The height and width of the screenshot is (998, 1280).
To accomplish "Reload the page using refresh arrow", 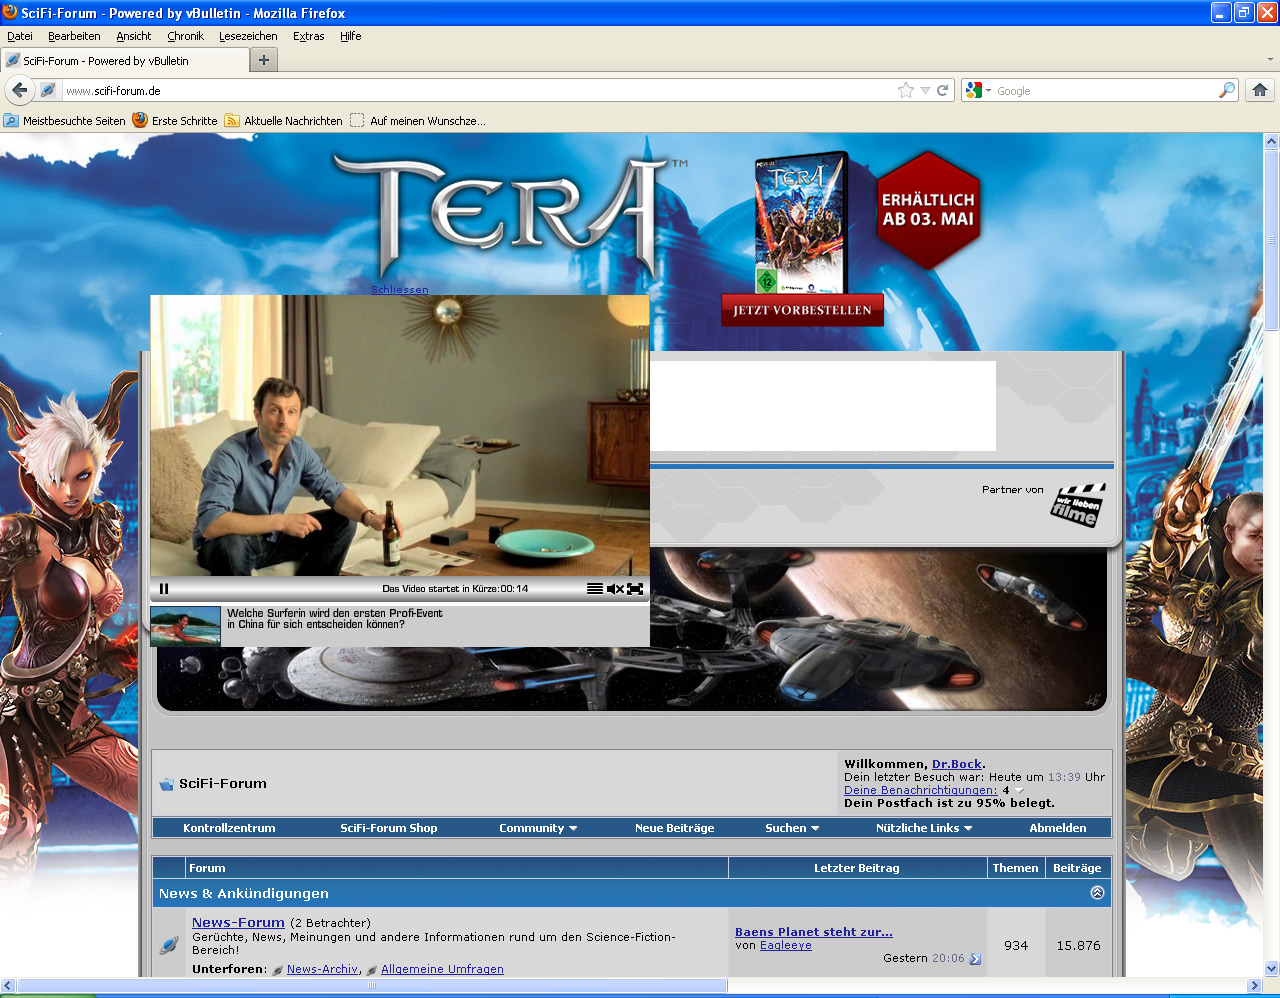I will (x=942, y=90).
